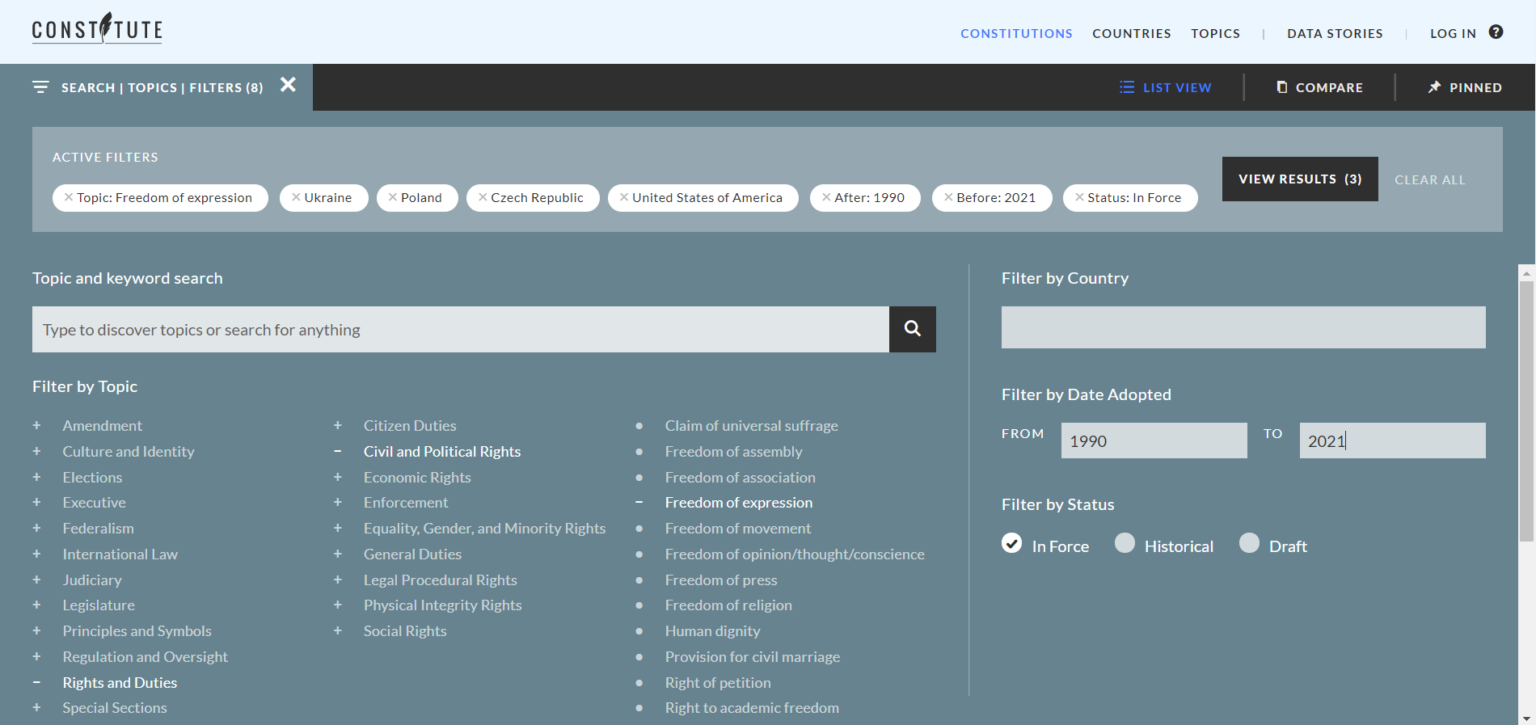Open the Countries menu item
The width and height of the screenshot is (1536, 725).
[1131, 33]
